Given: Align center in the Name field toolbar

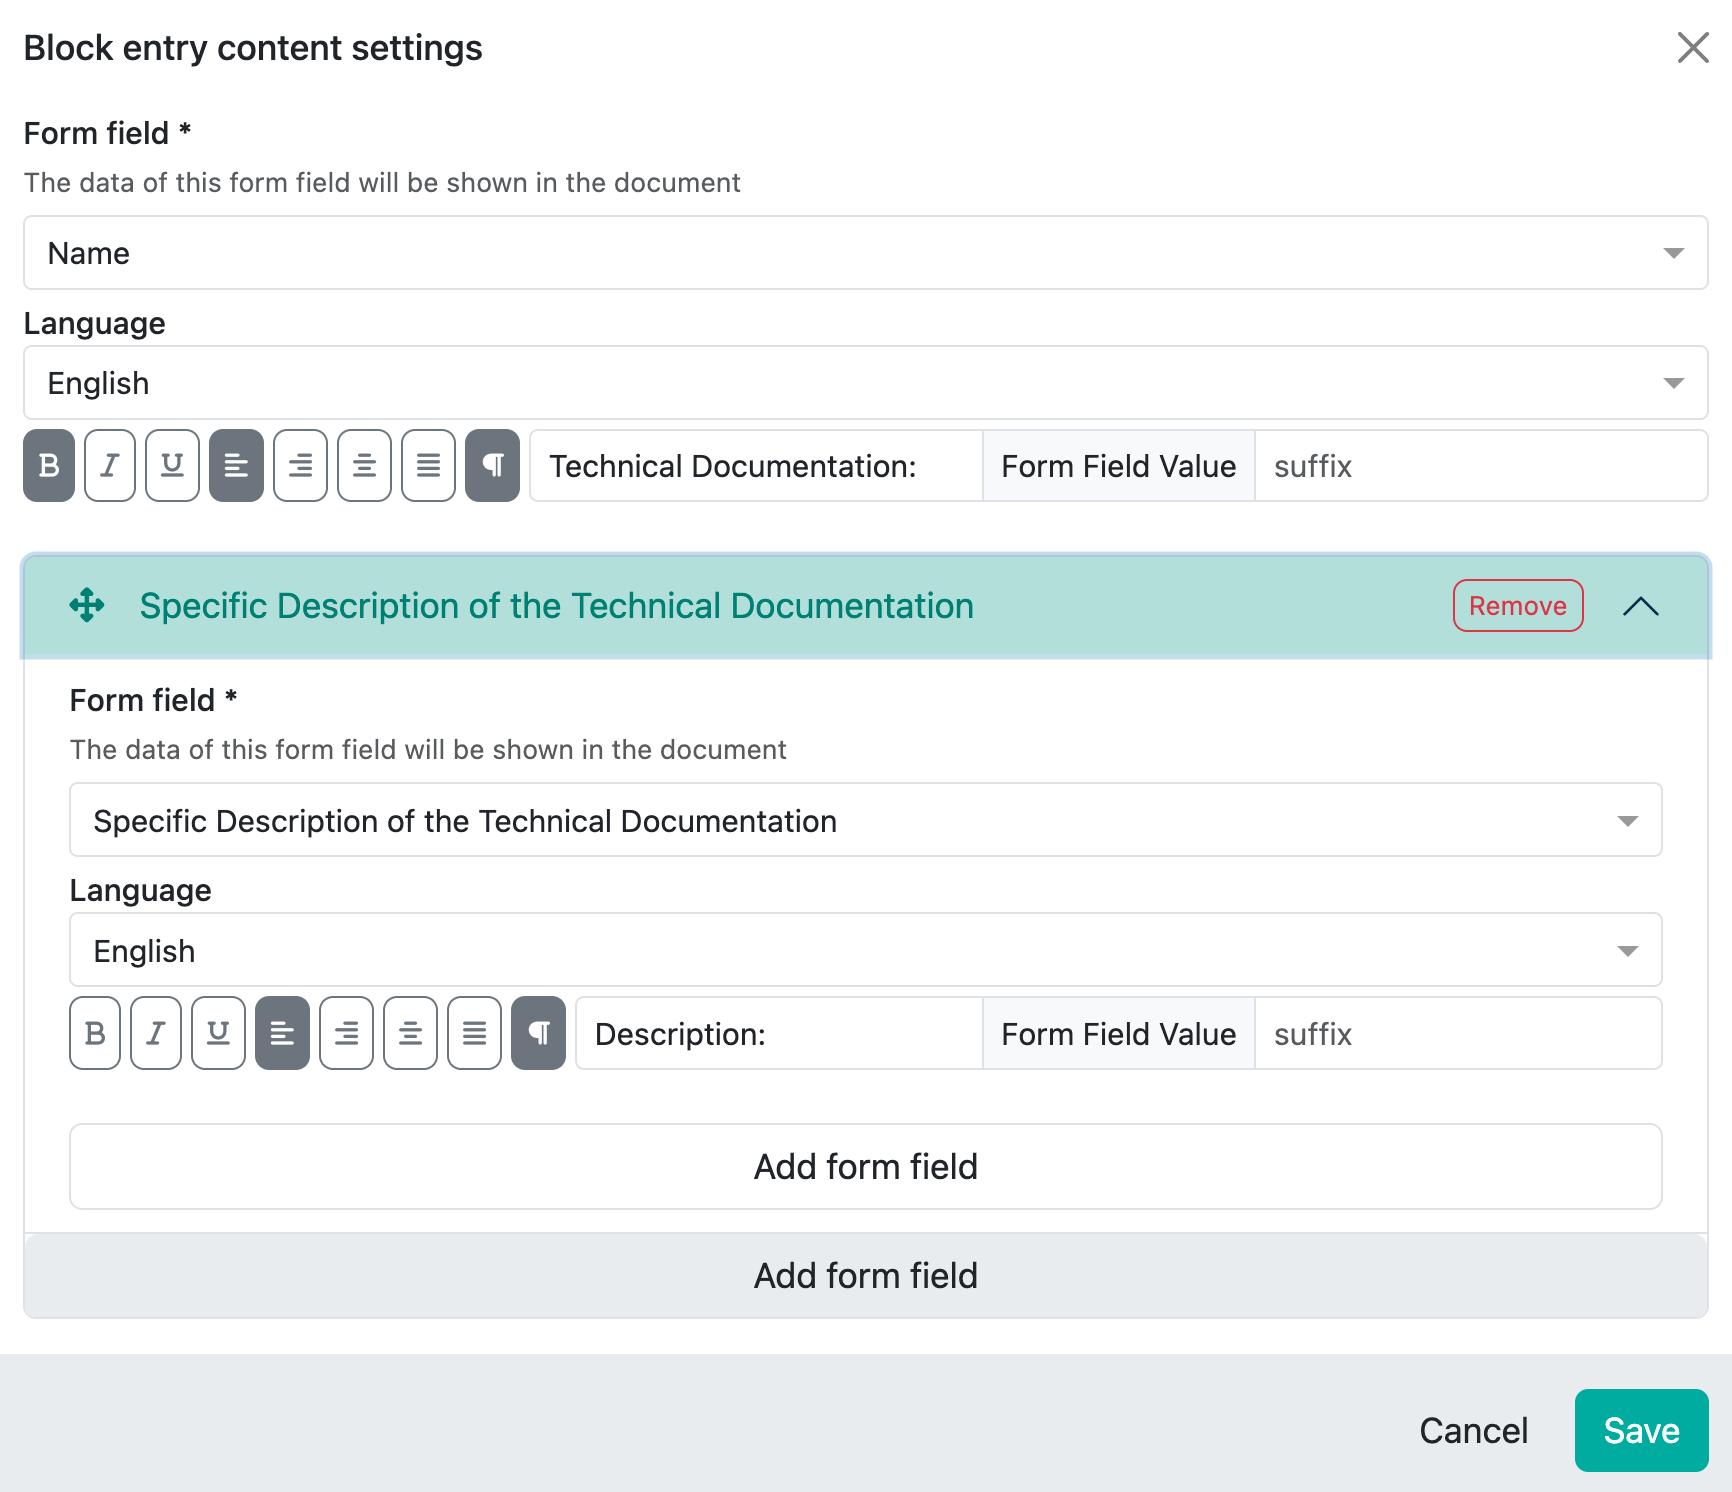Looking at the screenshot, I should [x=364, y=465].
